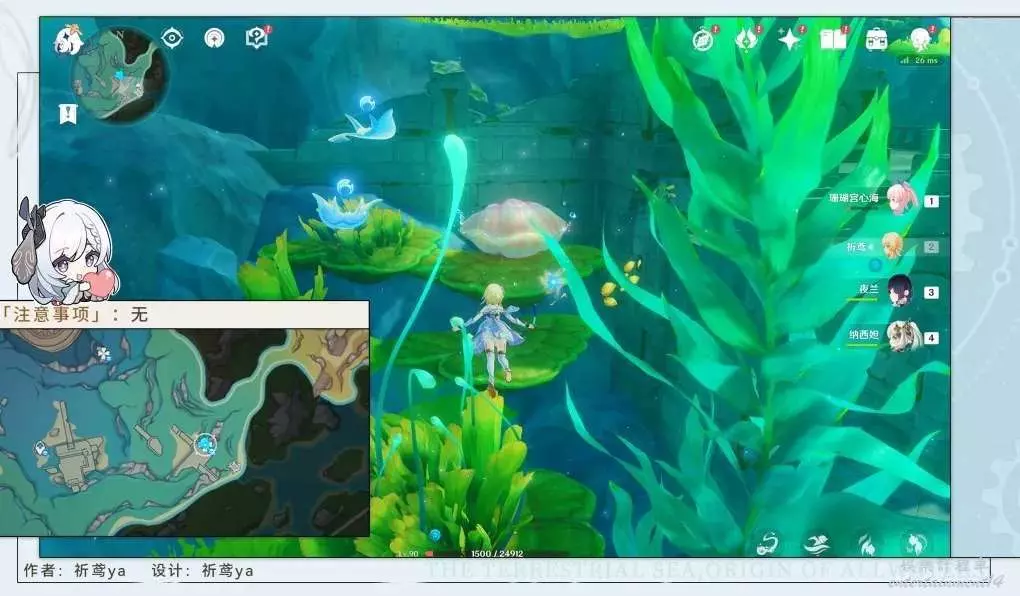Open the battle pass wings icon
Image resolution: width=1020 pixels, height=596 pixels.
click(746, 40)
